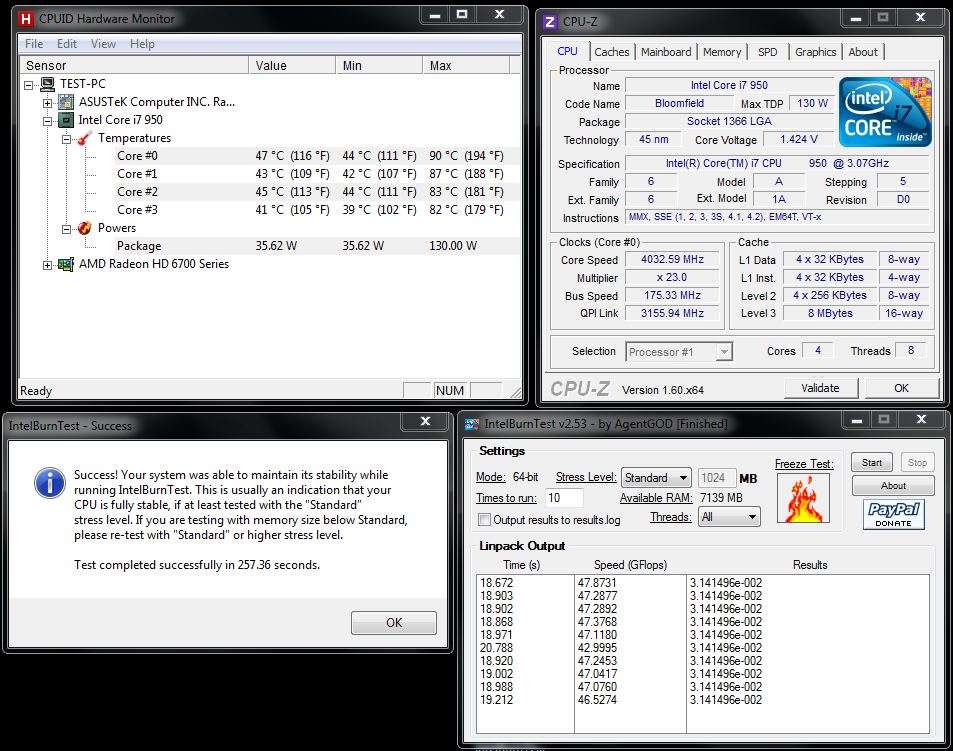This screenshot has width=953, height=751.
Task: Click the HWMonitor red H title icon
Action: point(26,19)
